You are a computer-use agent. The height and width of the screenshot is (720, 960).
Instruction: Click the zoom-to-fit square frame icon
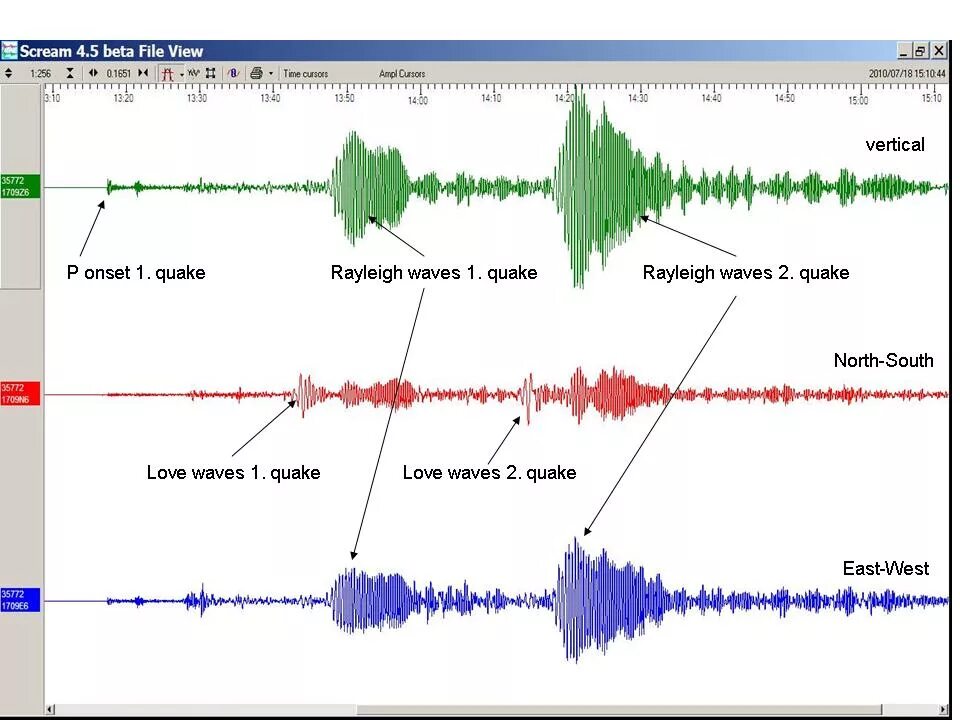(211, 73)
